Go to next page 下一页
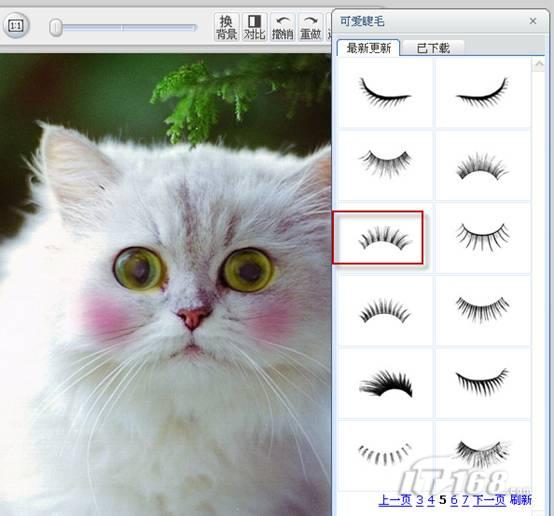Viewport: 554px width, 516px height. (489, 500)
